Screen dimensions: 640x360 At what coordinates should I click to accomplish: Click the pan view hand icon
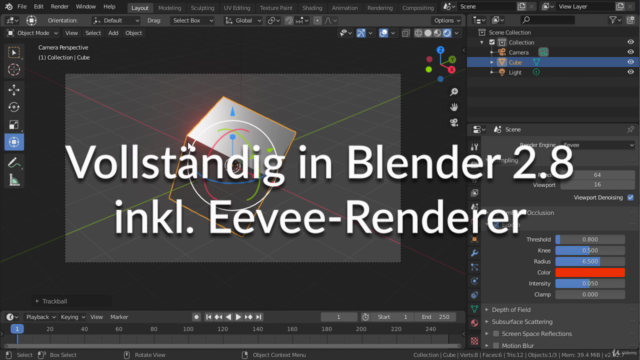pos(454,107)
